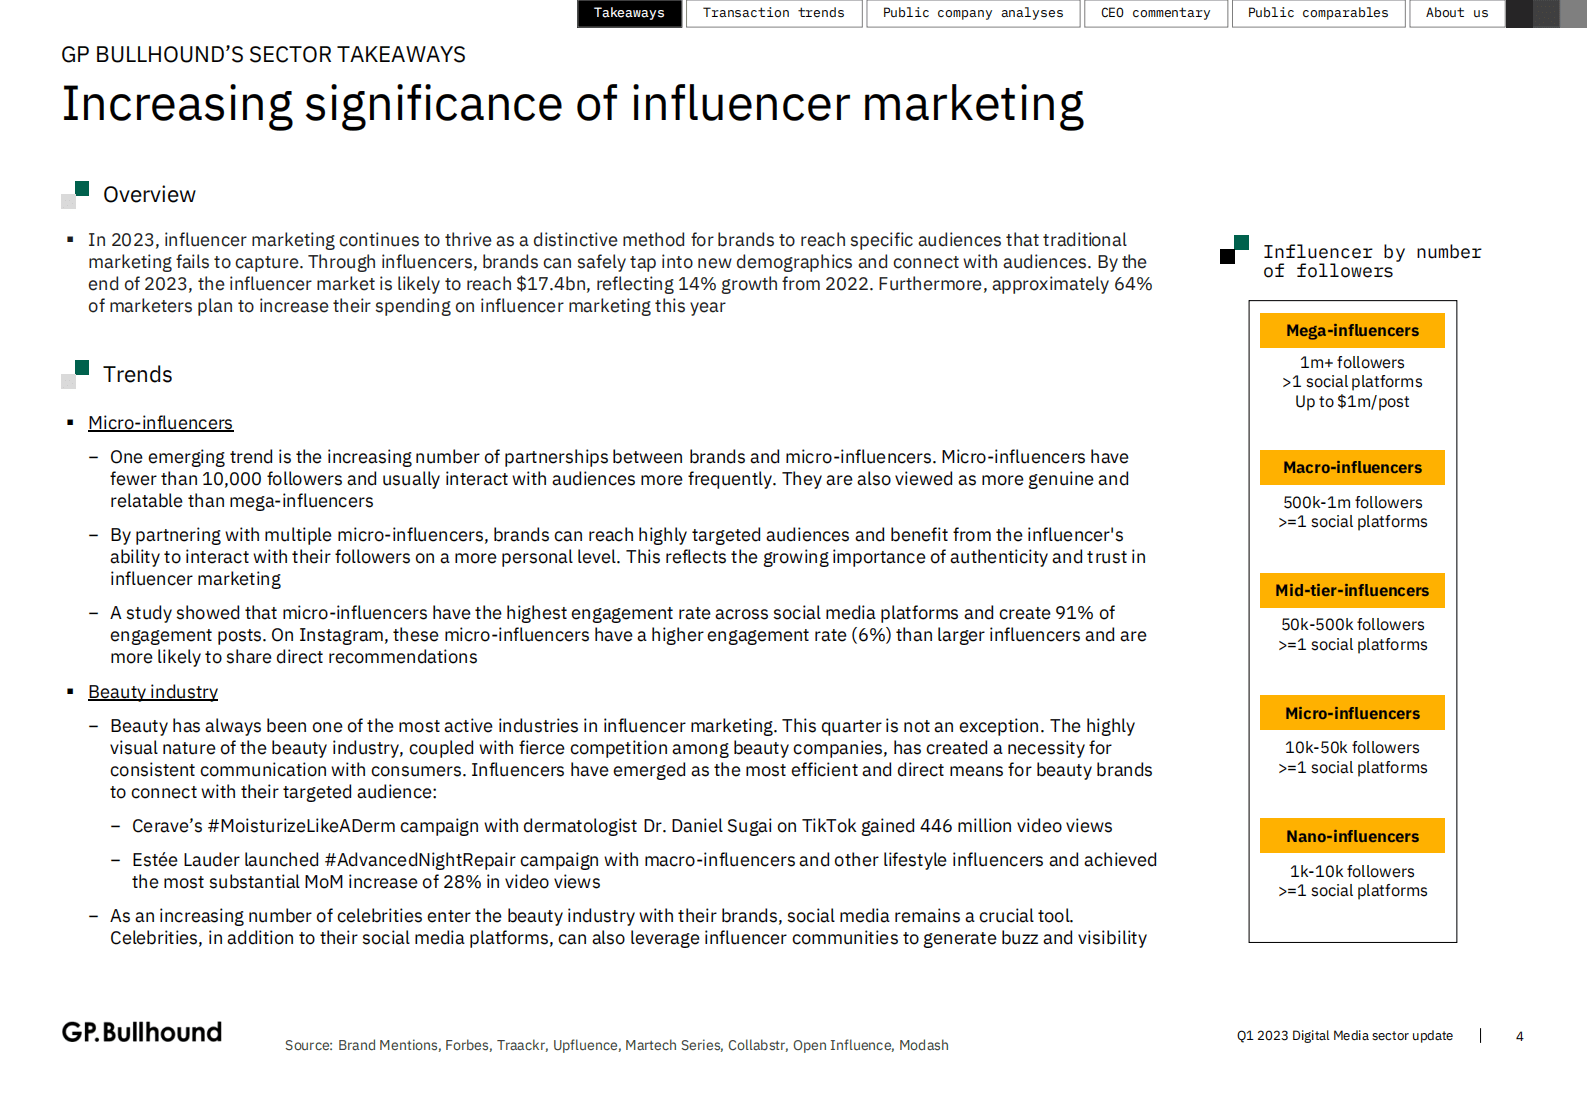
Task: Click the slide title about influencer marketing
Action: pyautogui.click(x=572, y=104)
